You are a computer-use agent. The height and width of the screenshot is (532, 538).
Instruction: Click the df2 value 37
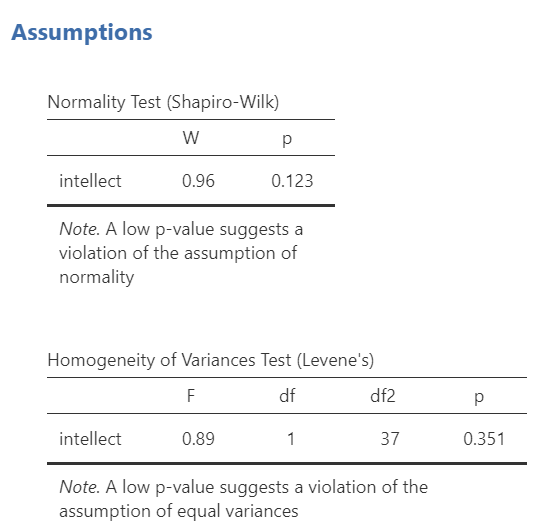(390, 439)
